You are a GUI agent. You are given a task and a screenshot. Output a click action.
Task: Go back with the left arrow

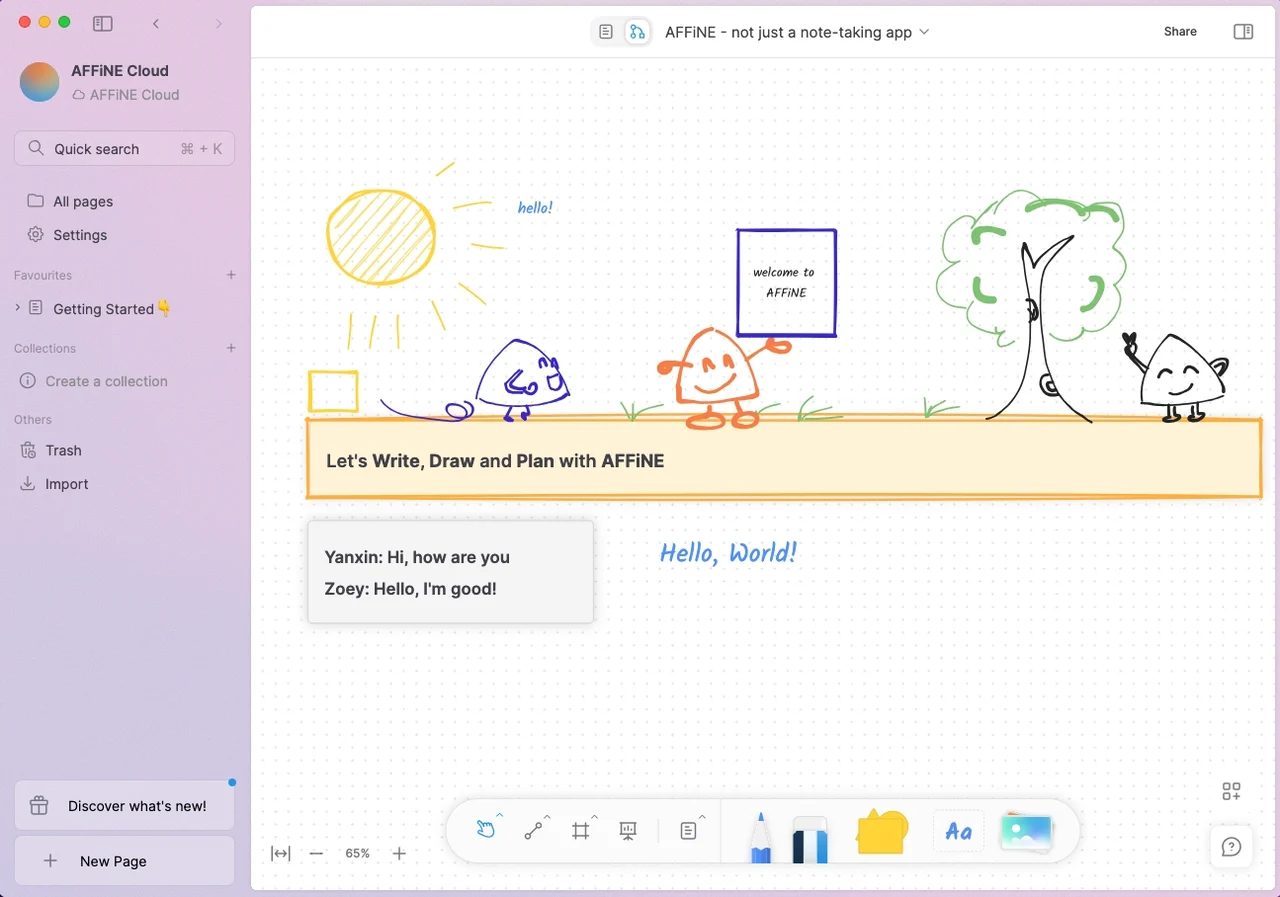tap(156, 23)
